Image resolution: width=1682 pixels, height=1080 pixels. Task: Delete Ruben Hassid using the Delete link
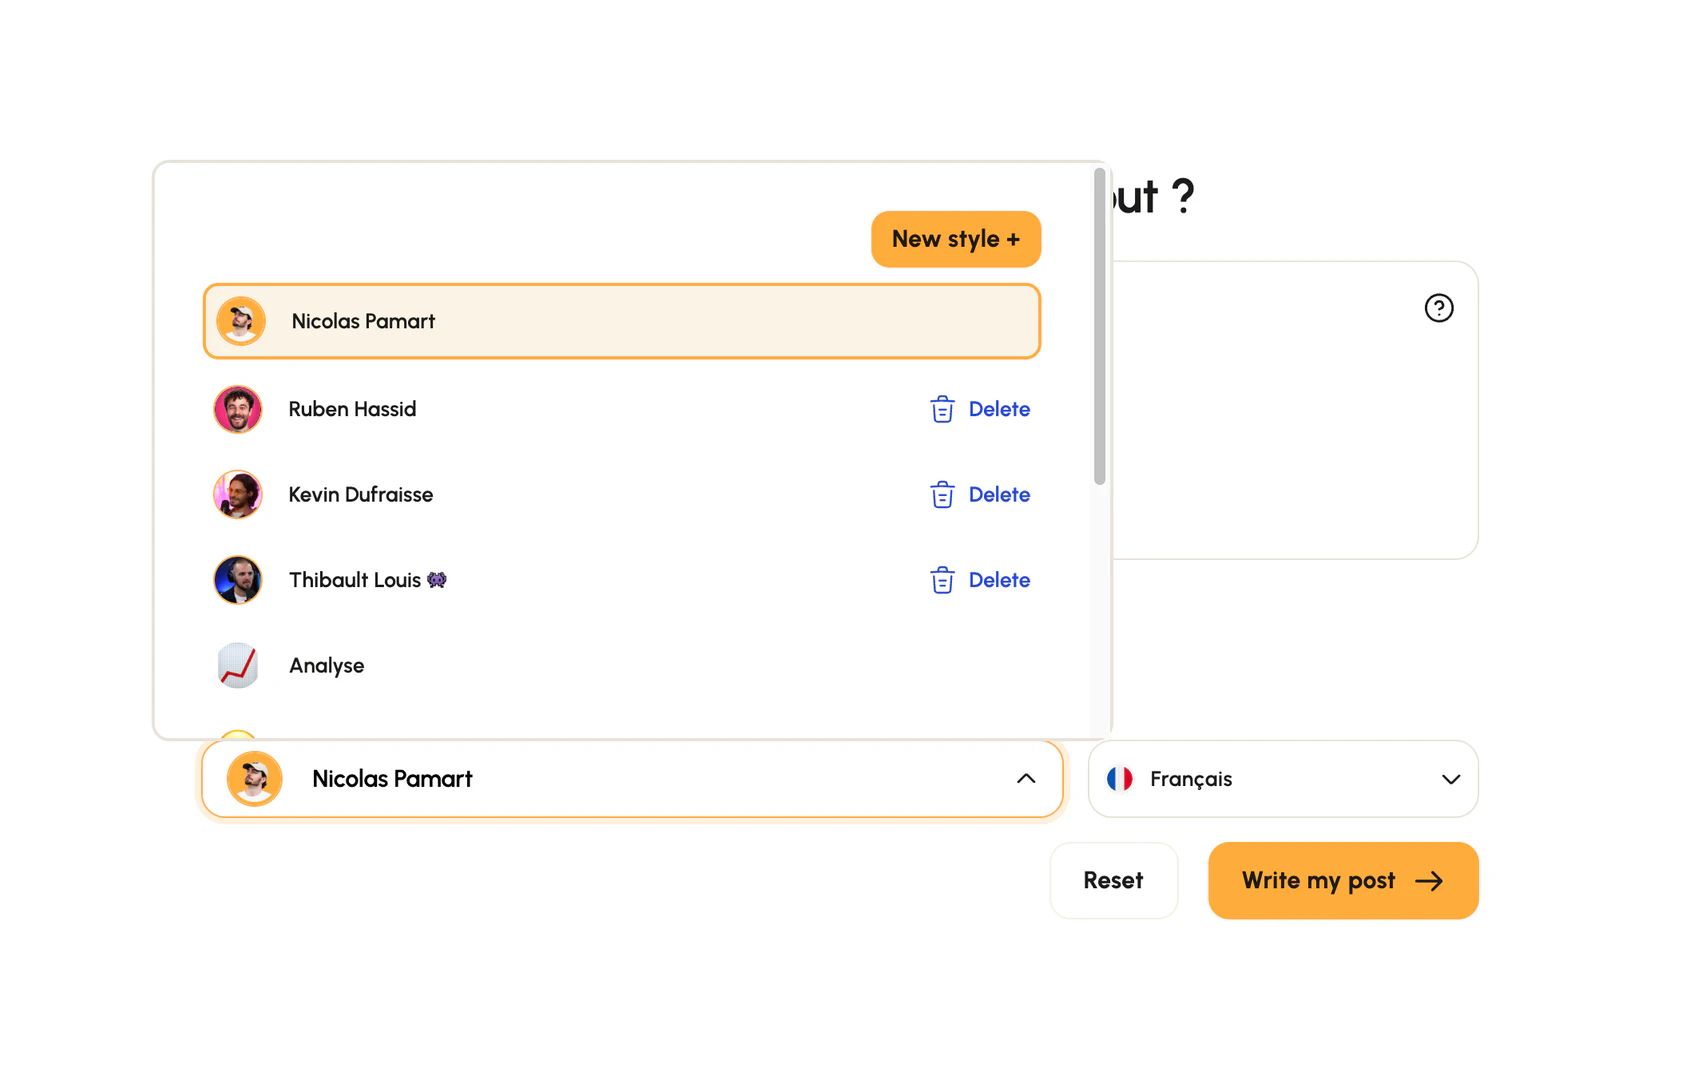coord(999,409)
